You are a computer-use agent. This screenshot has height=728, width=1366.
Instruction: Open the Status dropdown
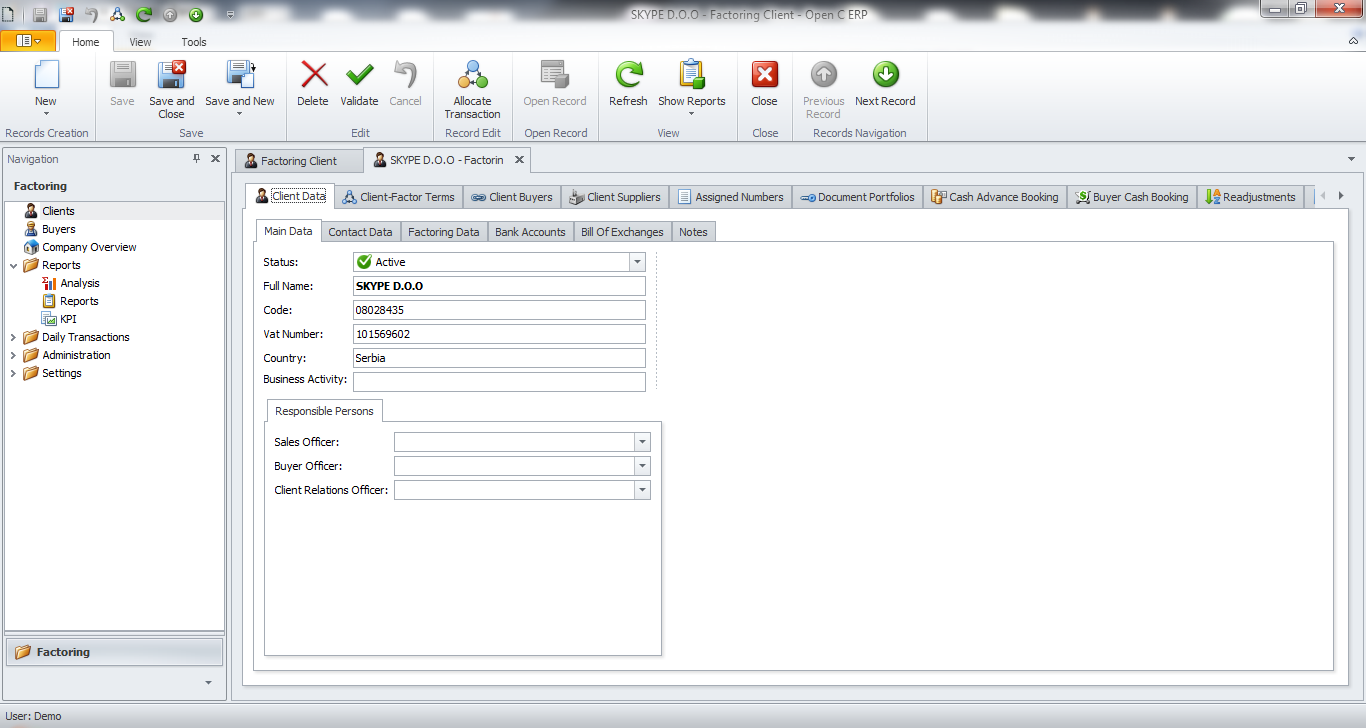pyautogui.click(x=637, y=262)
